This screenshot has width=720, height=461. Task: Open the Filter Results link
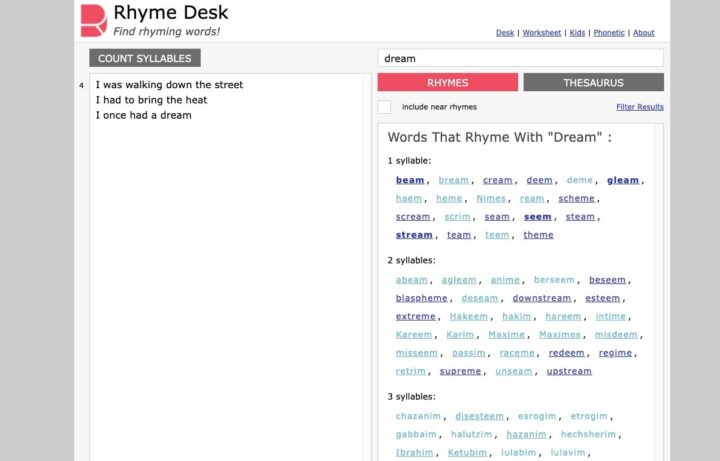click(x=639, y=107)
